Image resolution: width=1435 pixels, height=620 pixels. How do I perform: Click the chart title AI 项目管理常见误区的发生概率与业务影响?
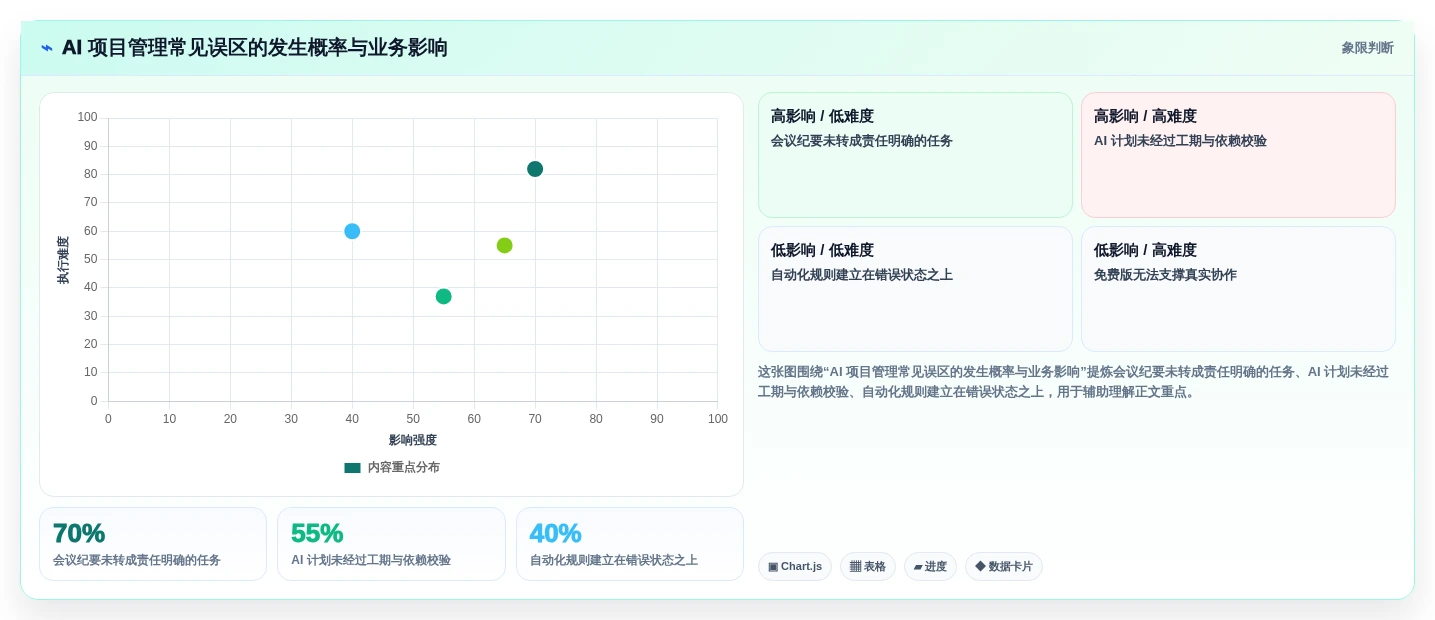[x=254, y=48]
